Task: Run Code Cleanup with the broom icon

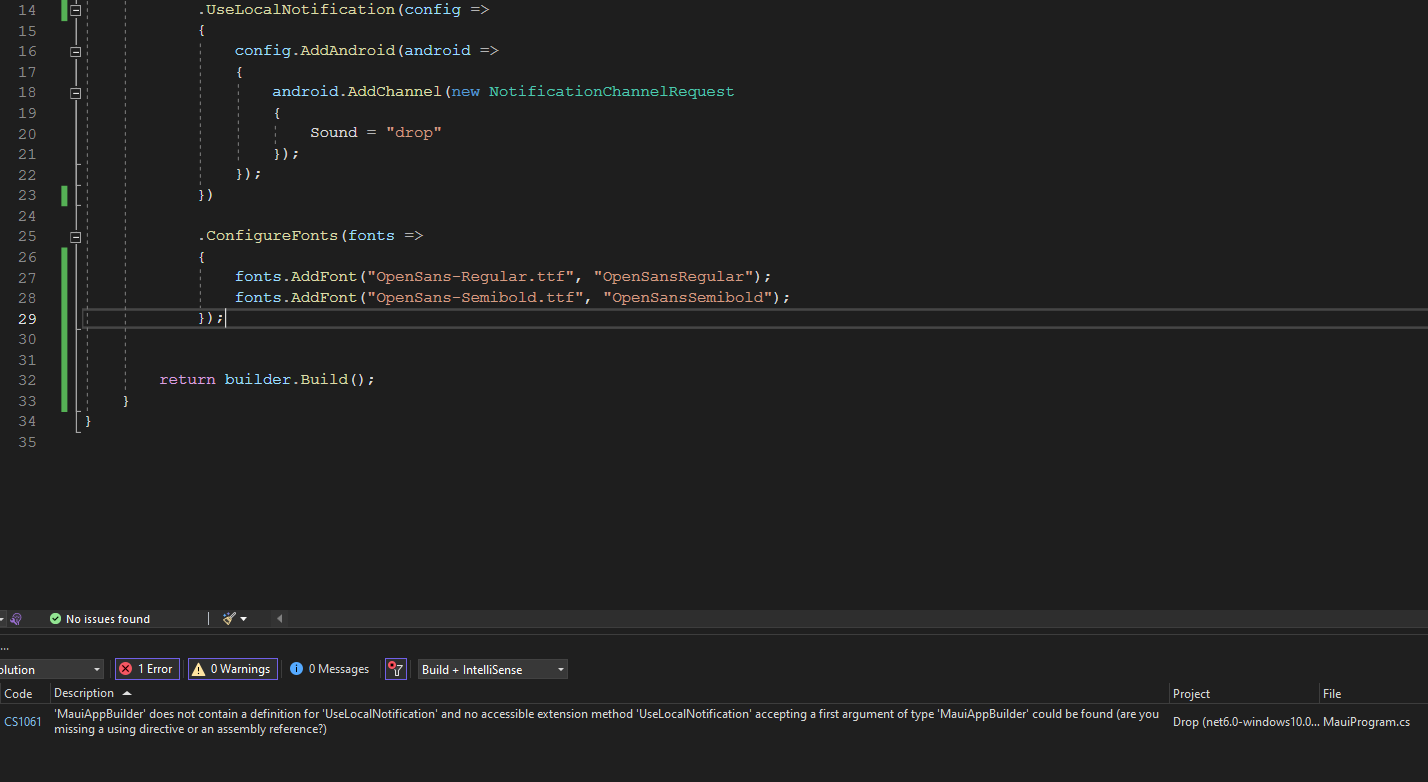Action: [x=227, y=618]
